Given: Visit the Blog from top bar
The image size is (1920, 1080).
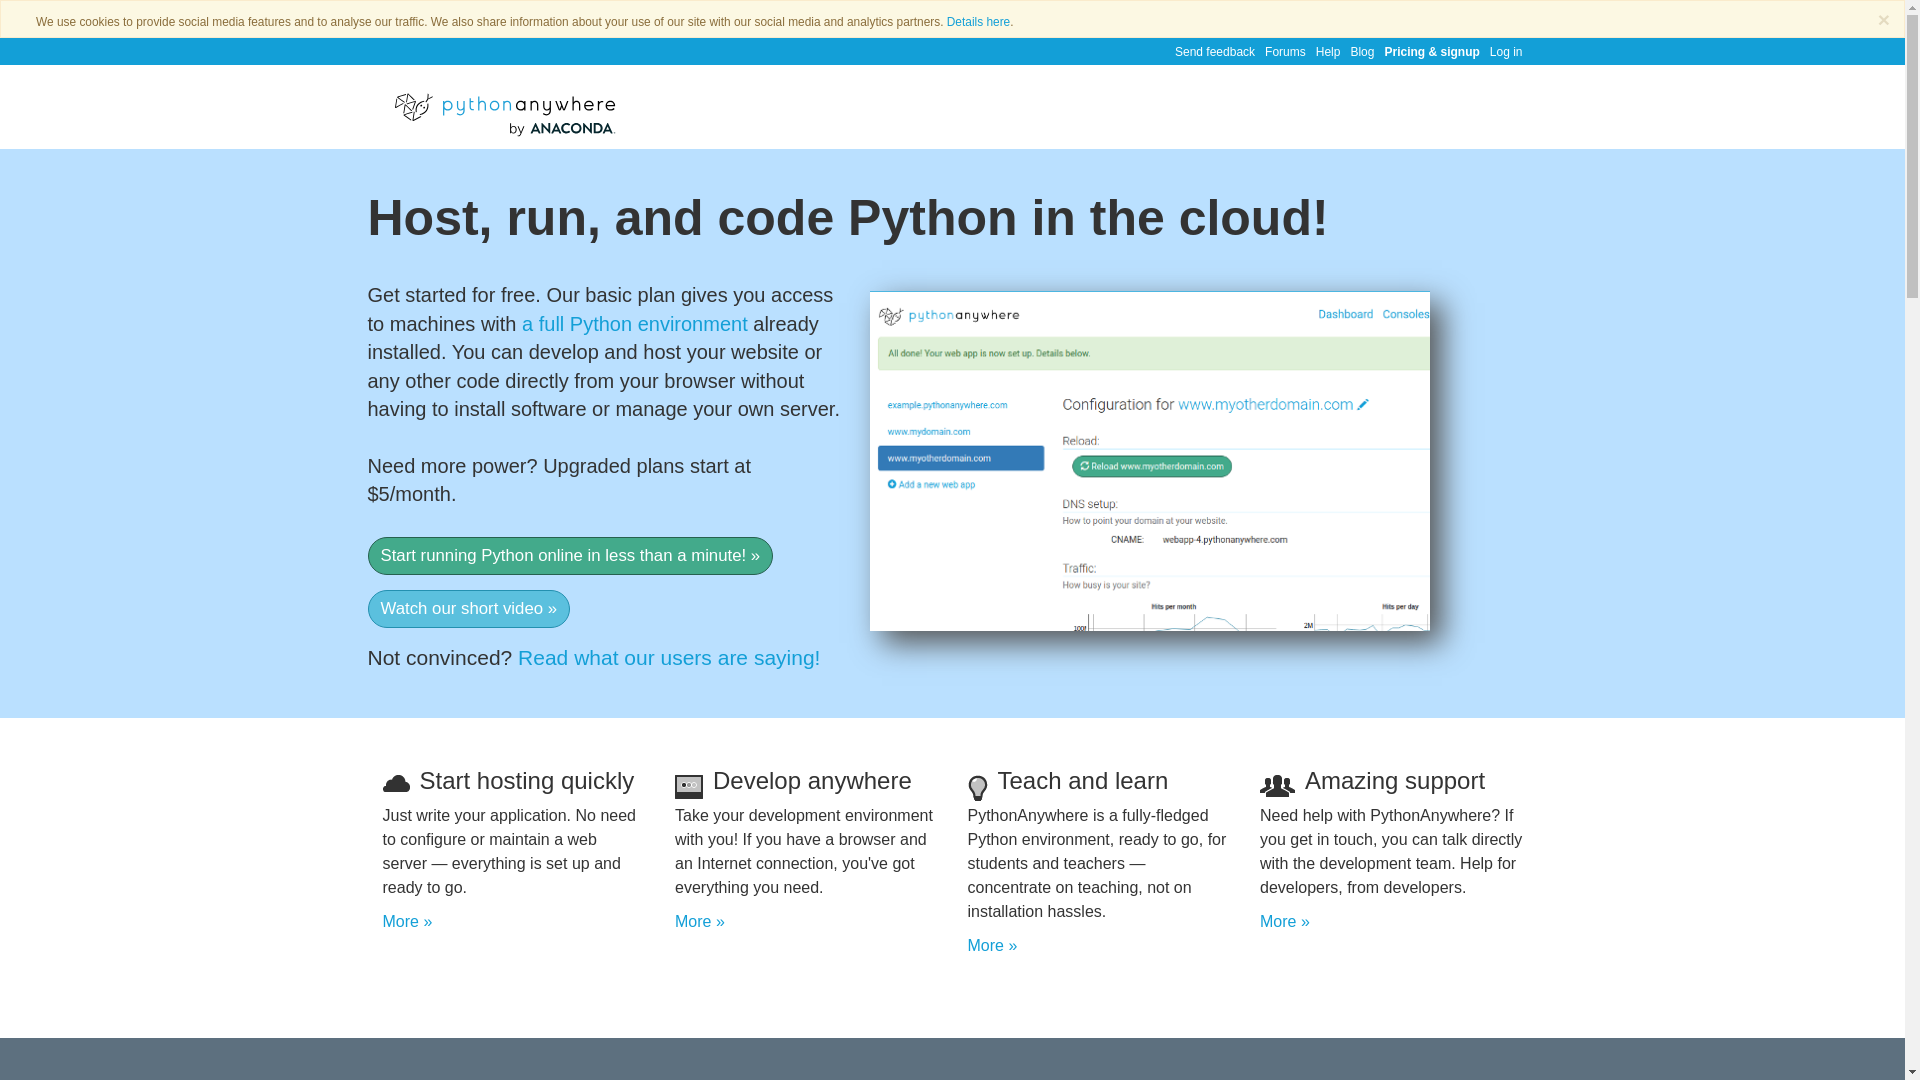Looking at the screenshot, I should [x=1361, y=52].
